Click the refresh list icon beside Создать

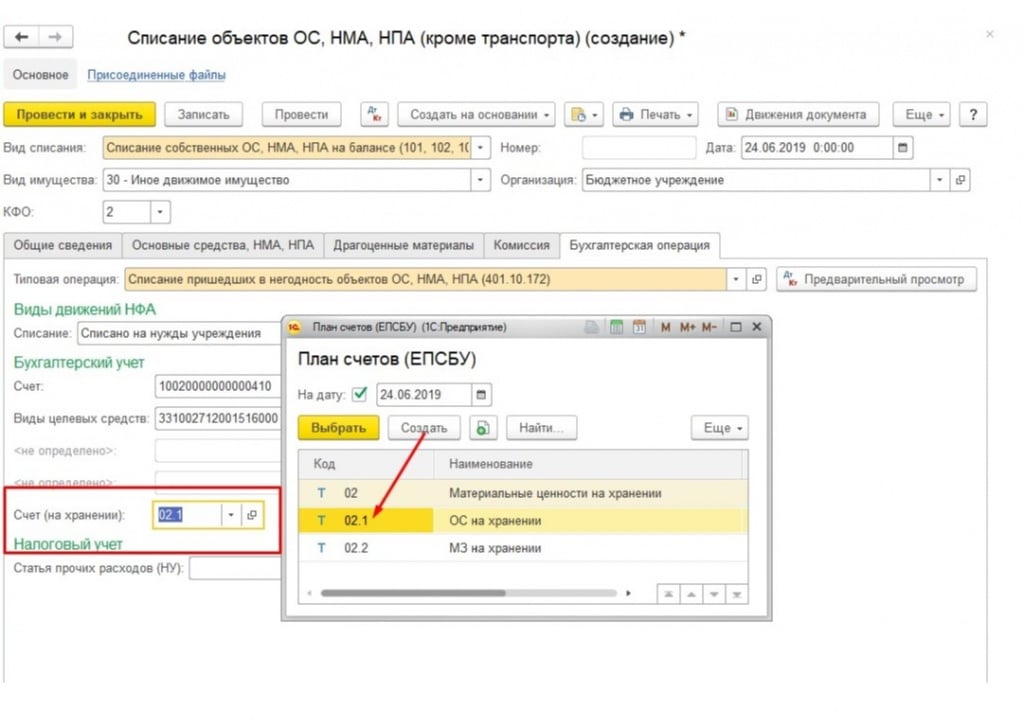tap(483, 428)
